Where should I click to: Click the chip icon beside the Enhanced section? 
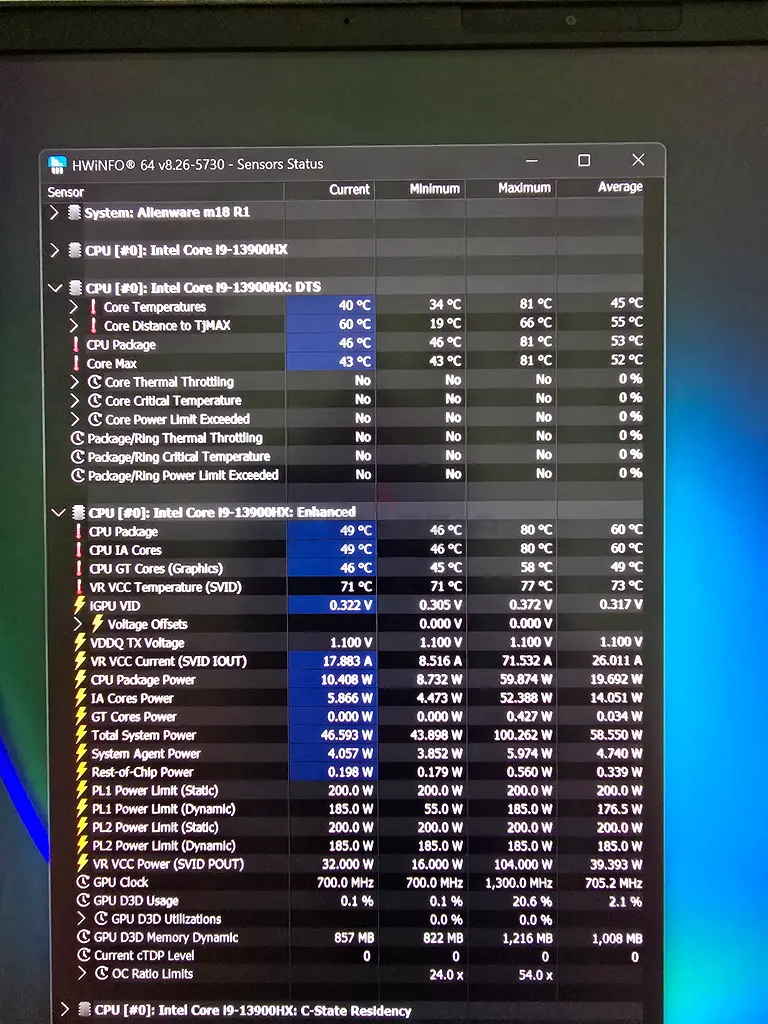pos(78,513)
